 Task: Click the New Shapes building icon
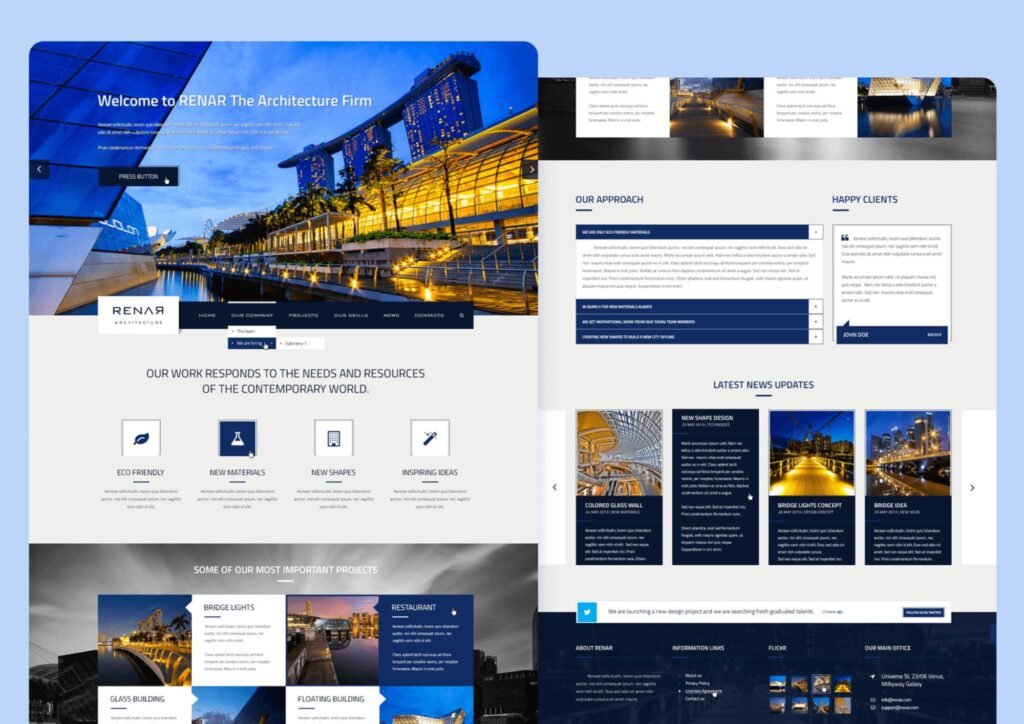point(333,438)
